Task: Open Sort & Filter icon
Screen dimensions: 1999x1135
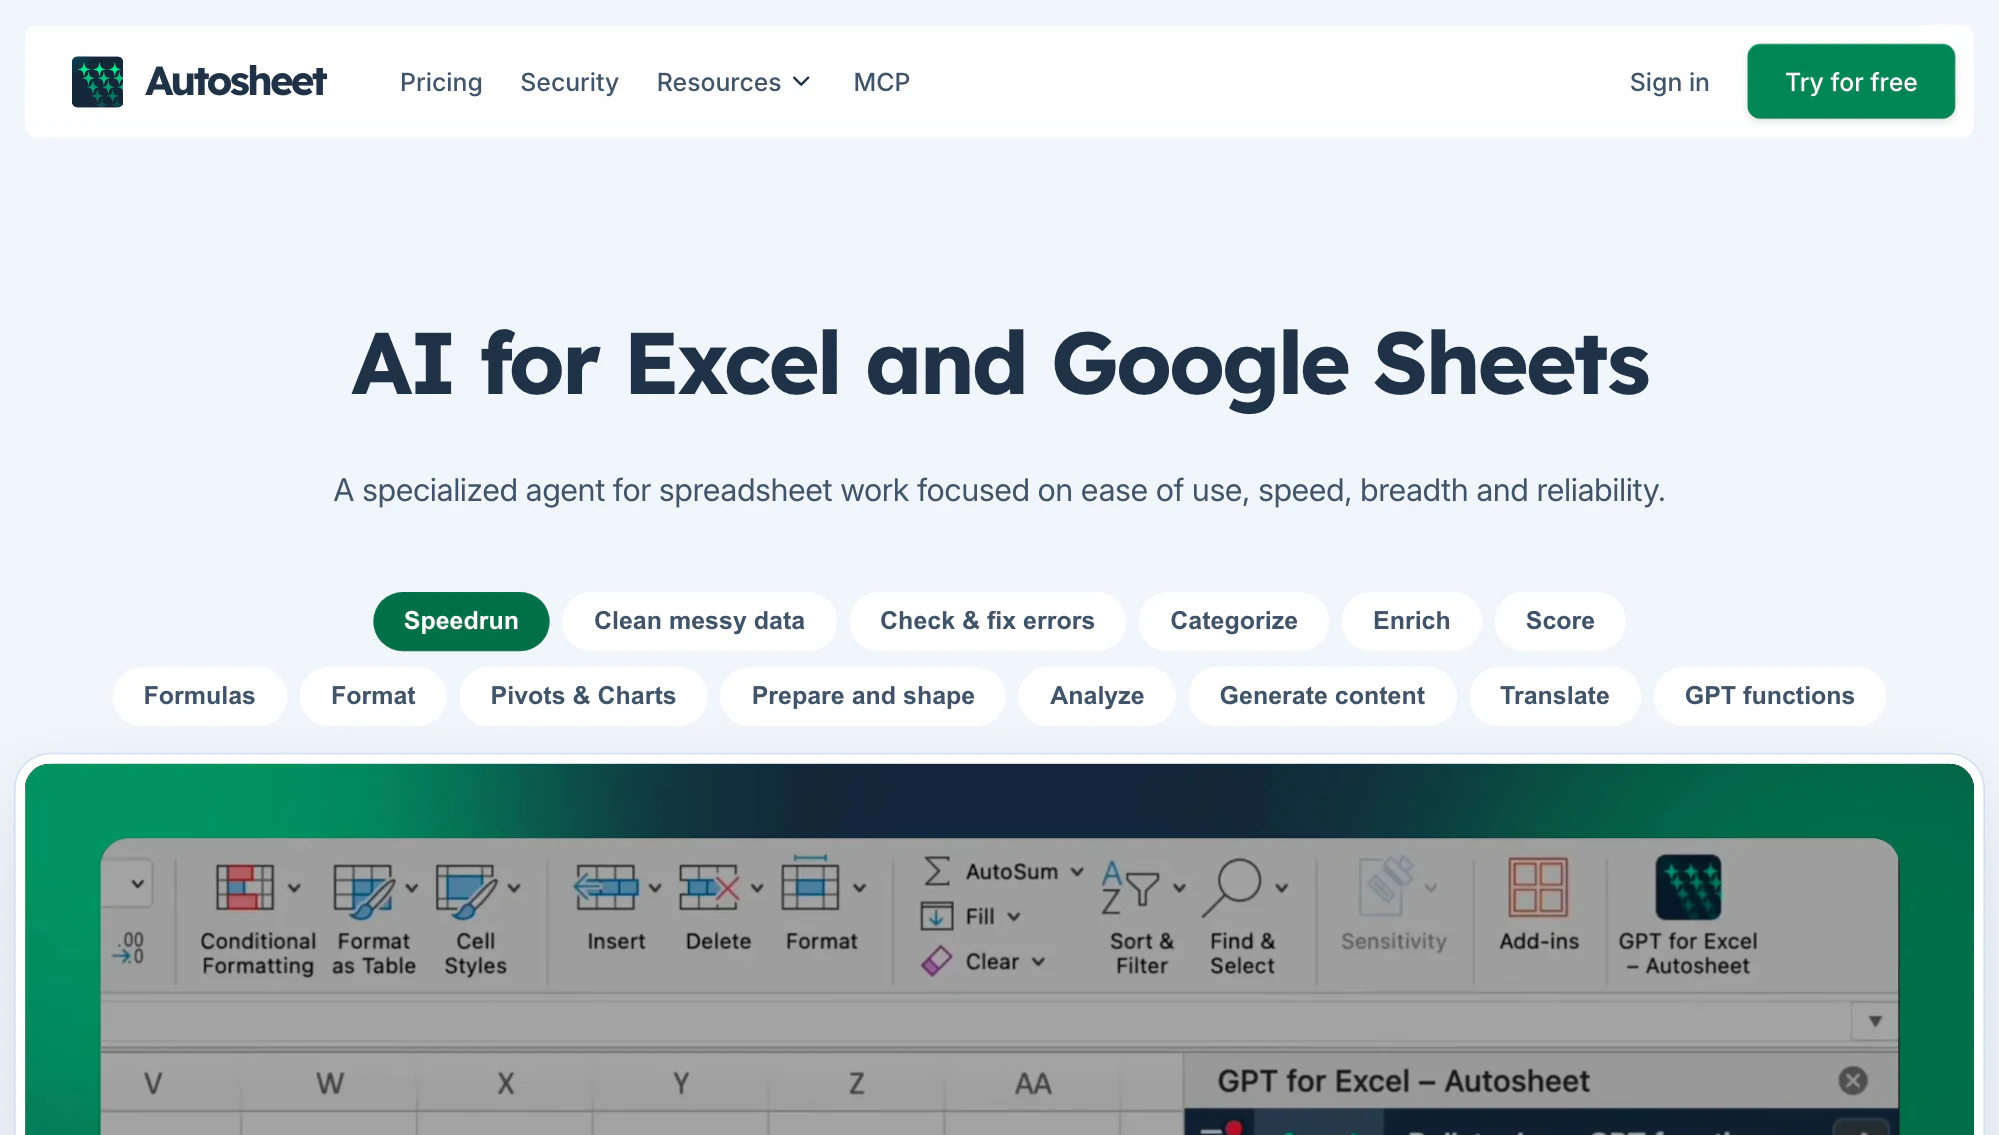Action: (1130, 888)
